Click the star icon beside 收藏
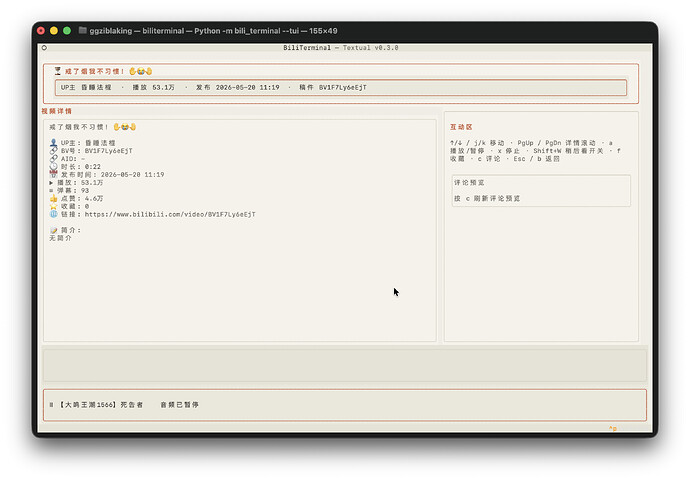The width and height of the screenshot is (690, 480). (53, 206)
